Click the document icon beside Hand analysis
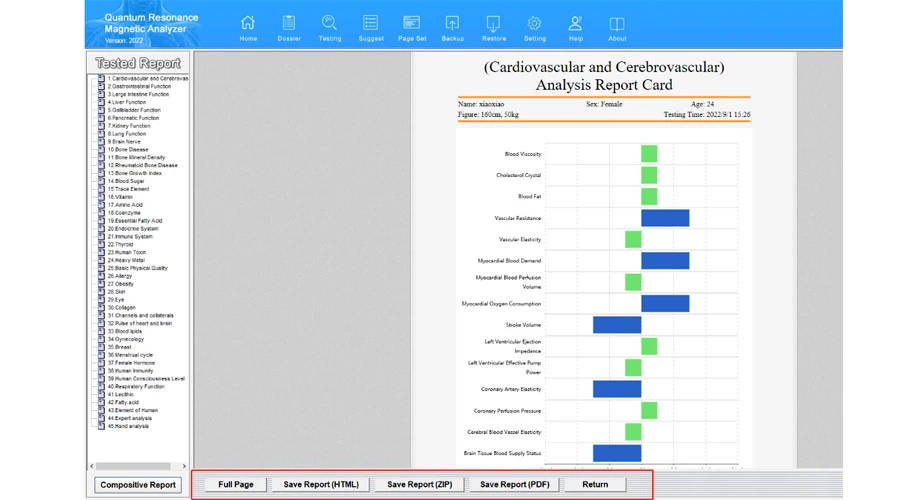The image size is (900, 500). coord(101,426)
